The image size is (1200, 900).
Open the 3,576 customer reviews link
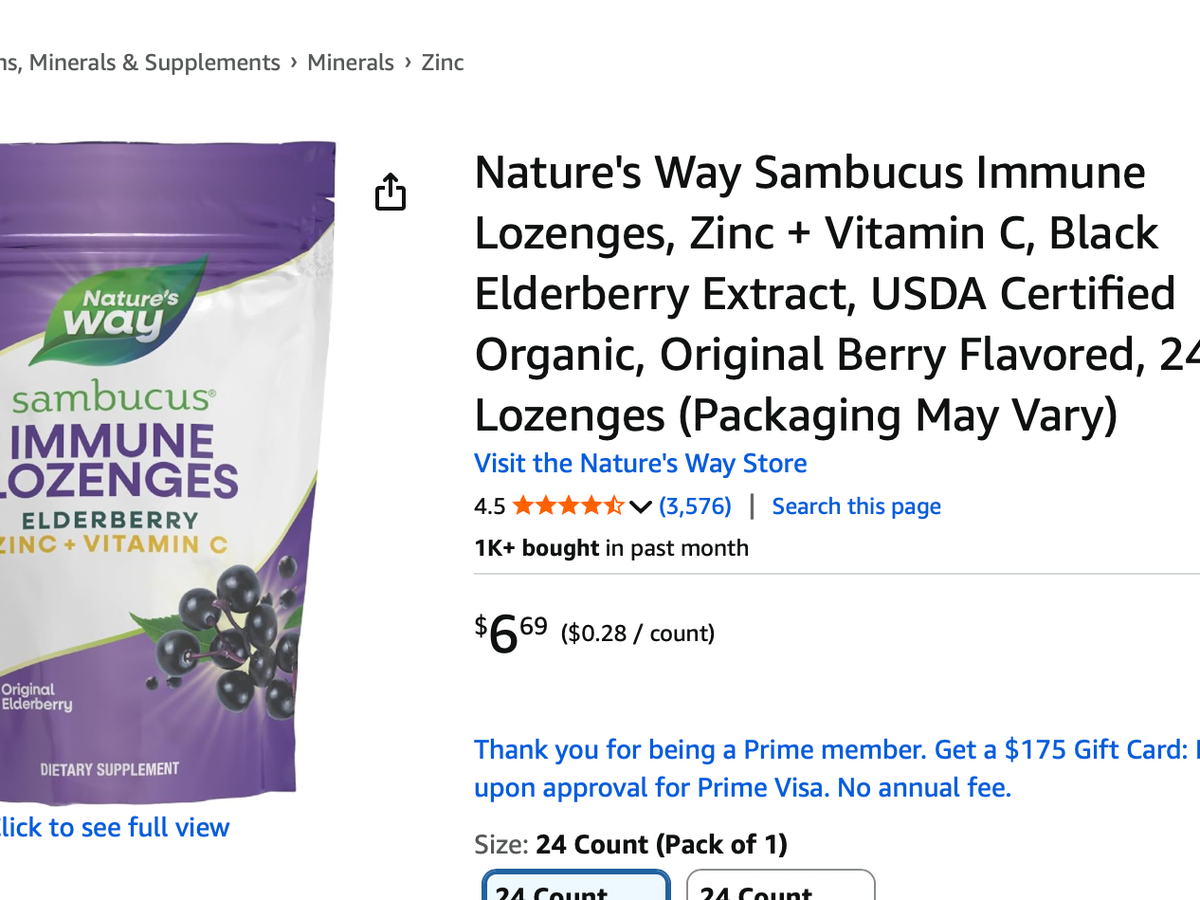(695, 506)
